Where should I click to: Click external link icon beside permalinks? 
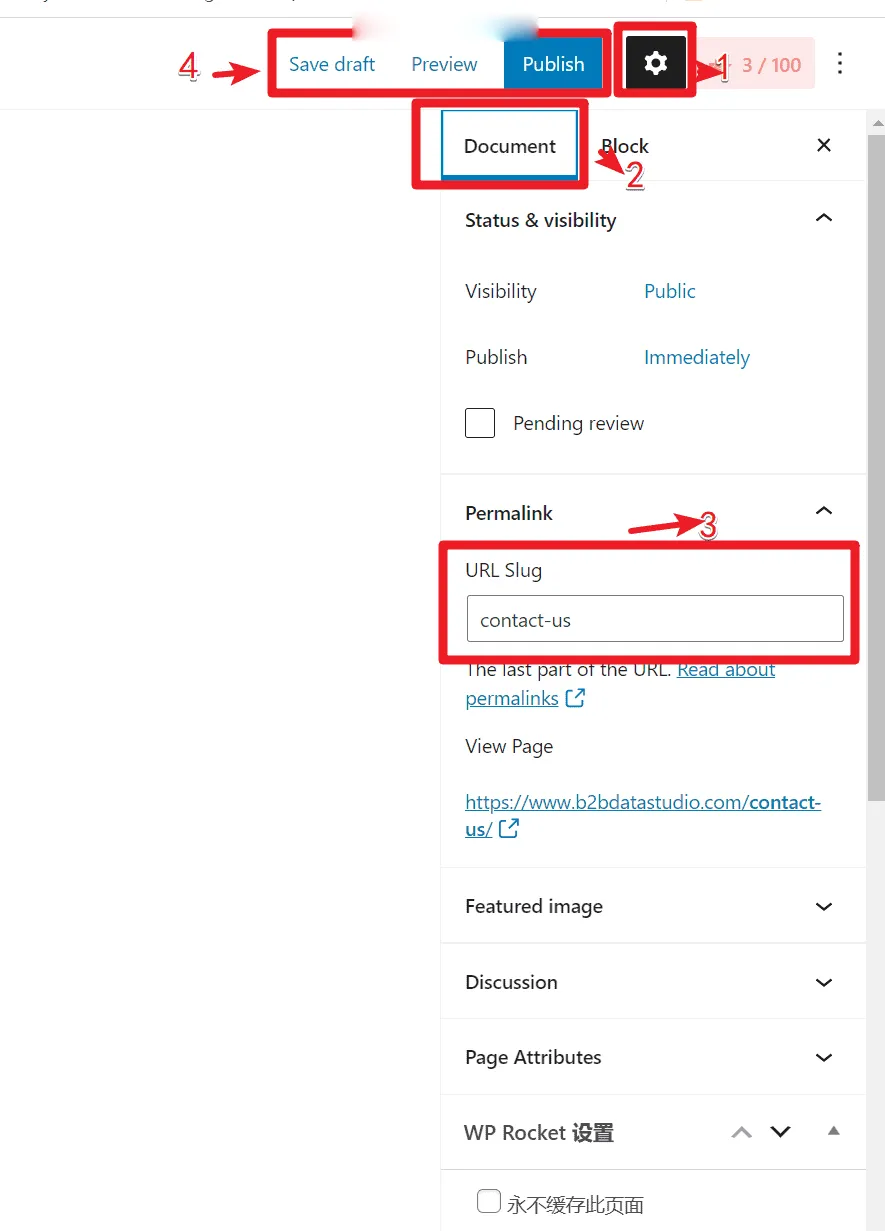click(575, 698)
